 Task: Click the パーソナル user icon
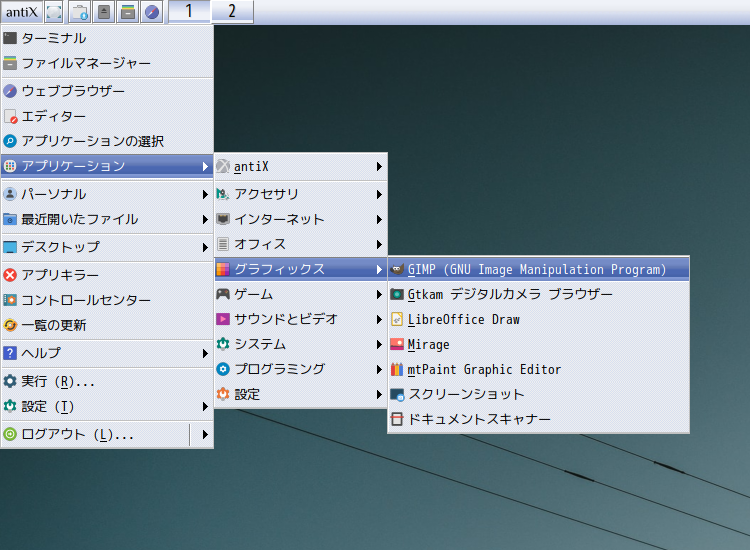click(10, 194)
